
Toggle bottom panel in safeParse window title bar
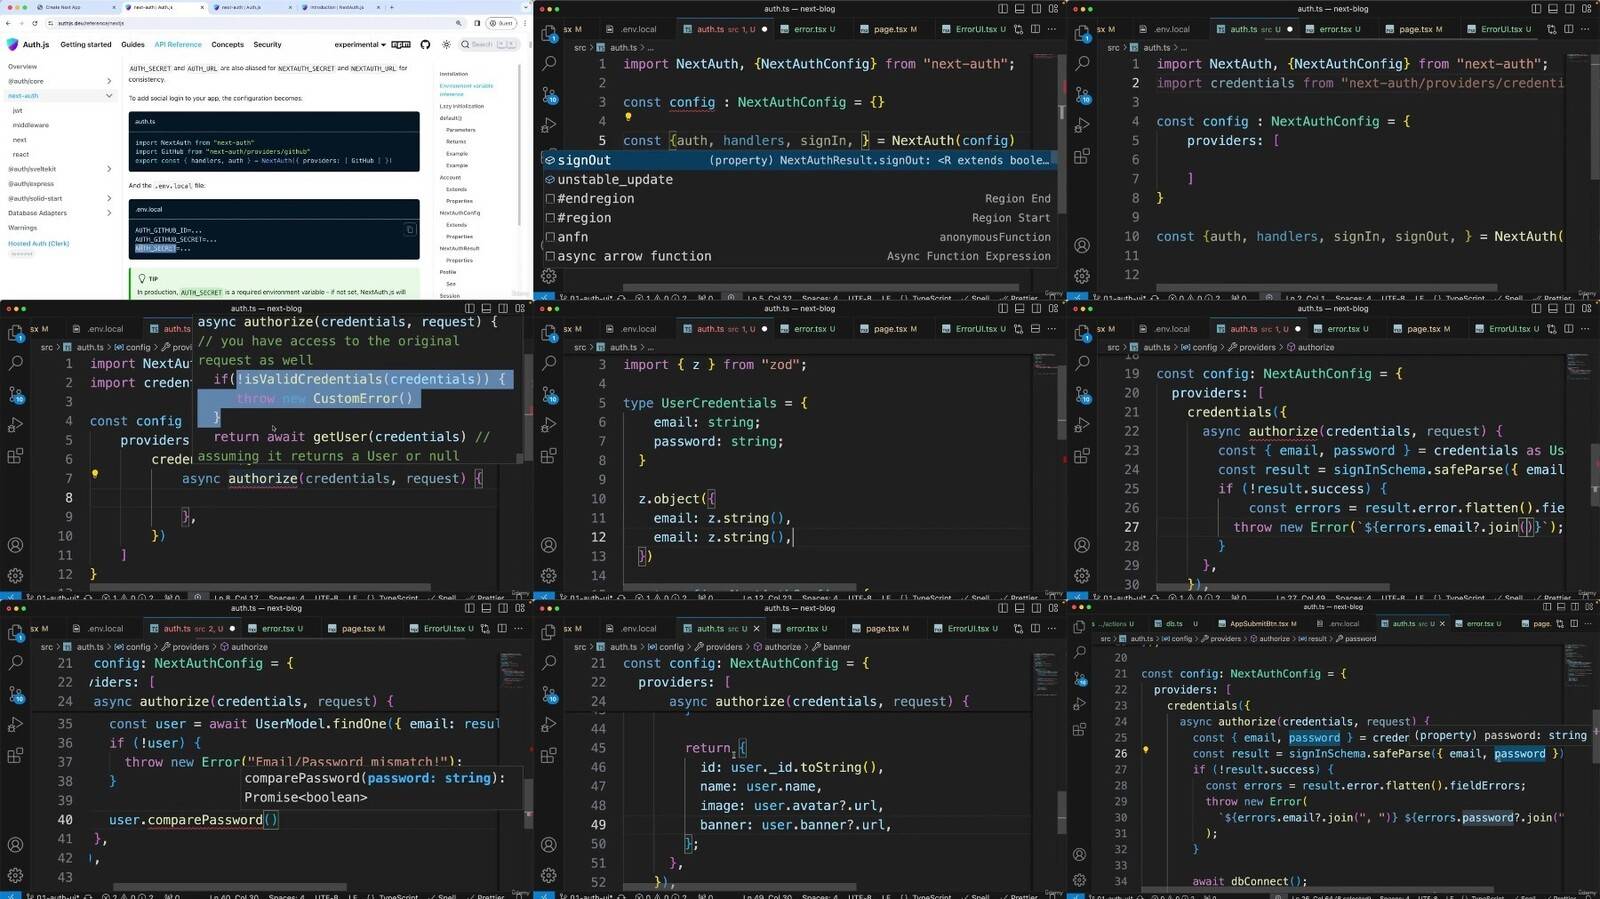coord(1553,308)
